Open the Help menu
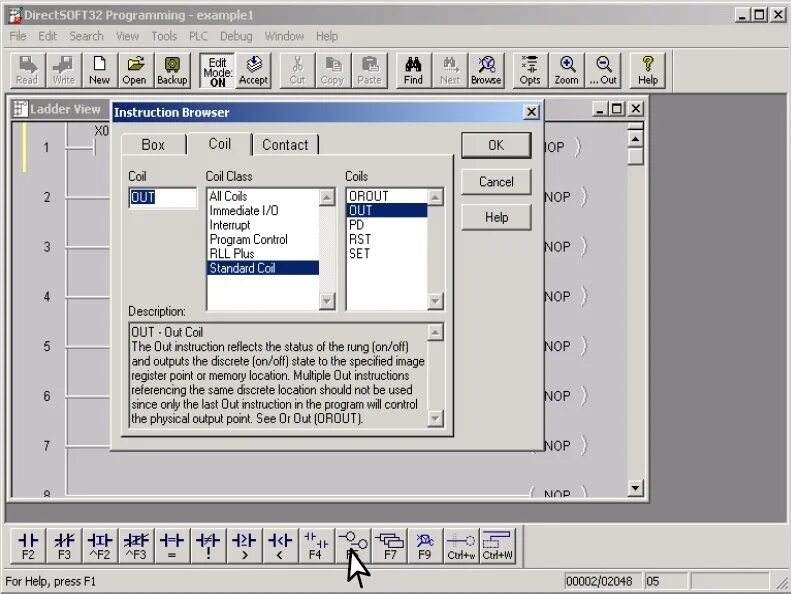 [327, 36]
